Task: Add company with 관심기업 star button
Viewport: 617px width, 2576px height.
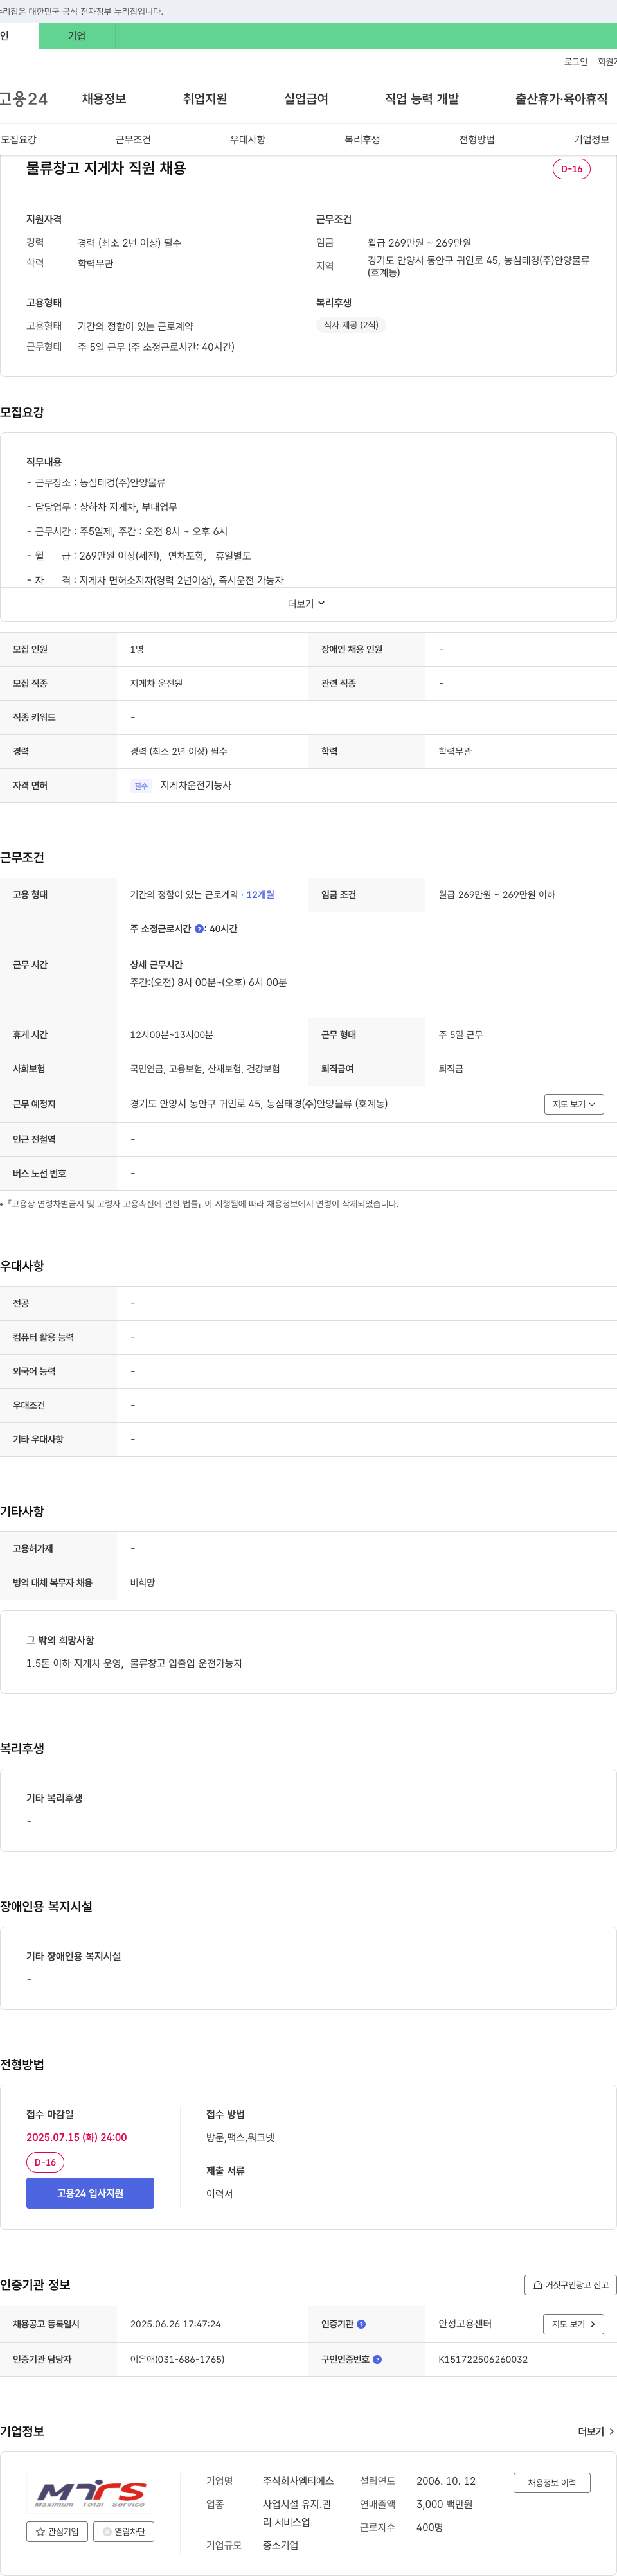Action: 57,2531
